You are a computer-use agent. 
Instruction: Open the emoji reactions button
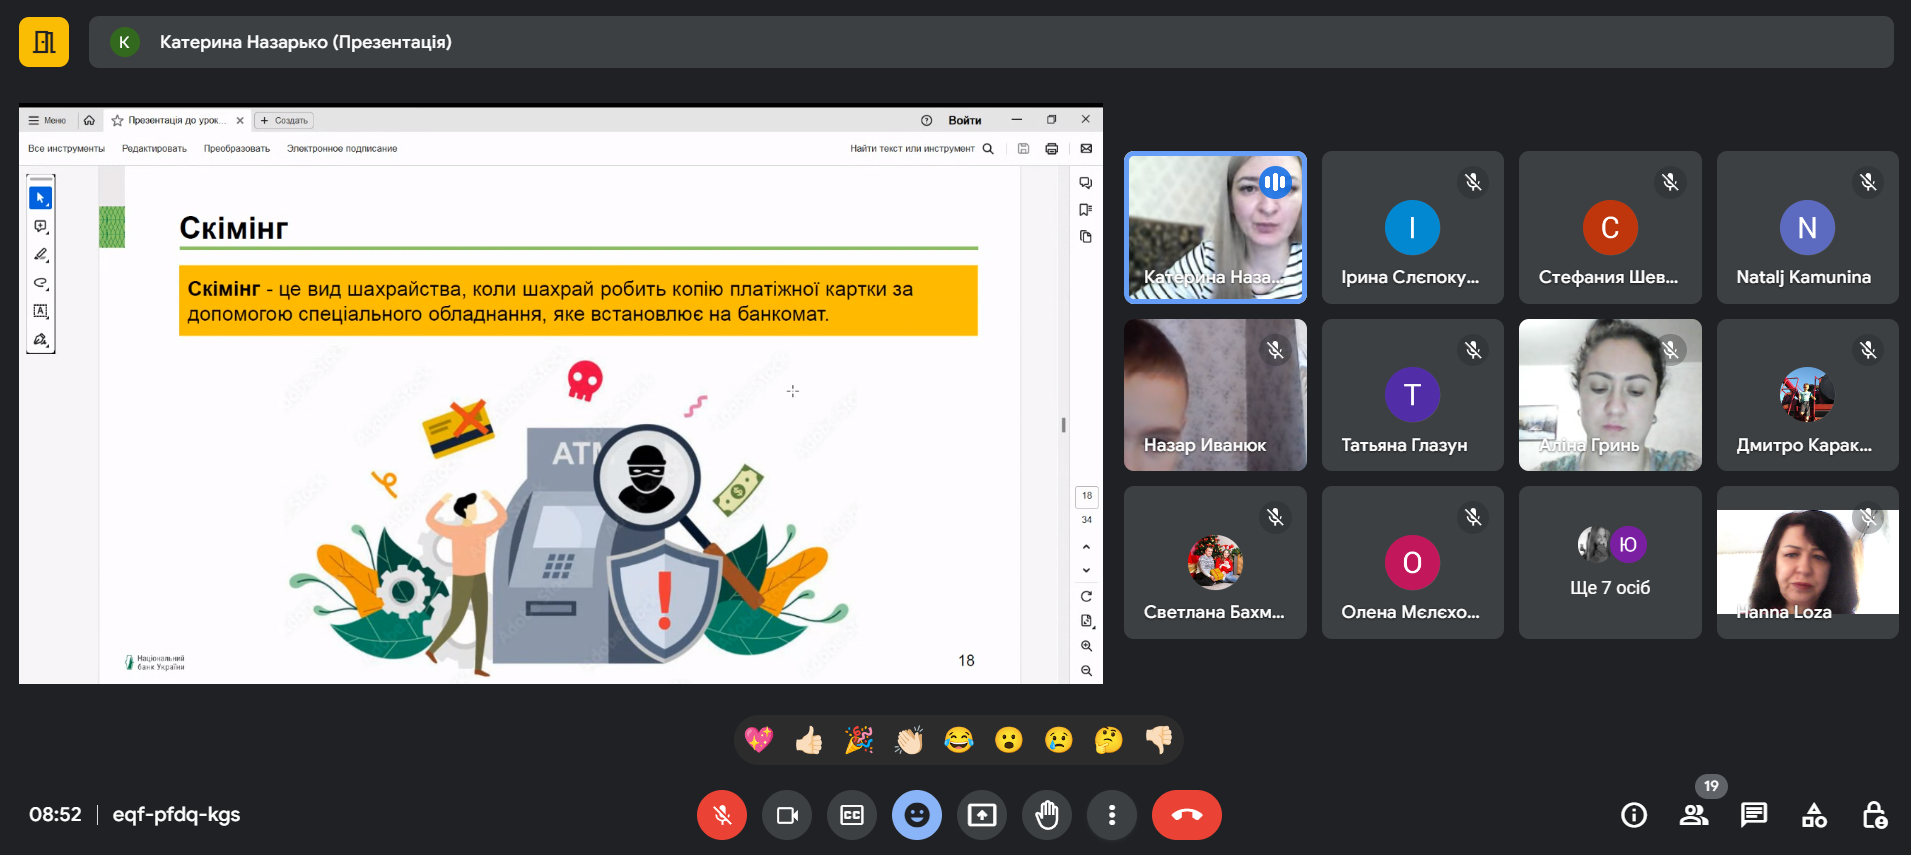[917, 815]
